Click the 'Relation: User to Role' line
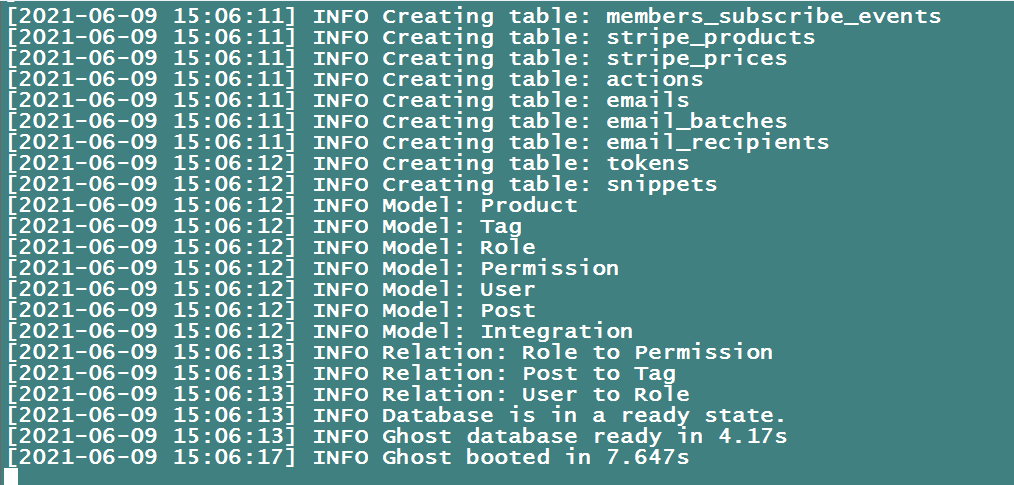The height and width of the screenshot is (485, 1014). point(535,394)
